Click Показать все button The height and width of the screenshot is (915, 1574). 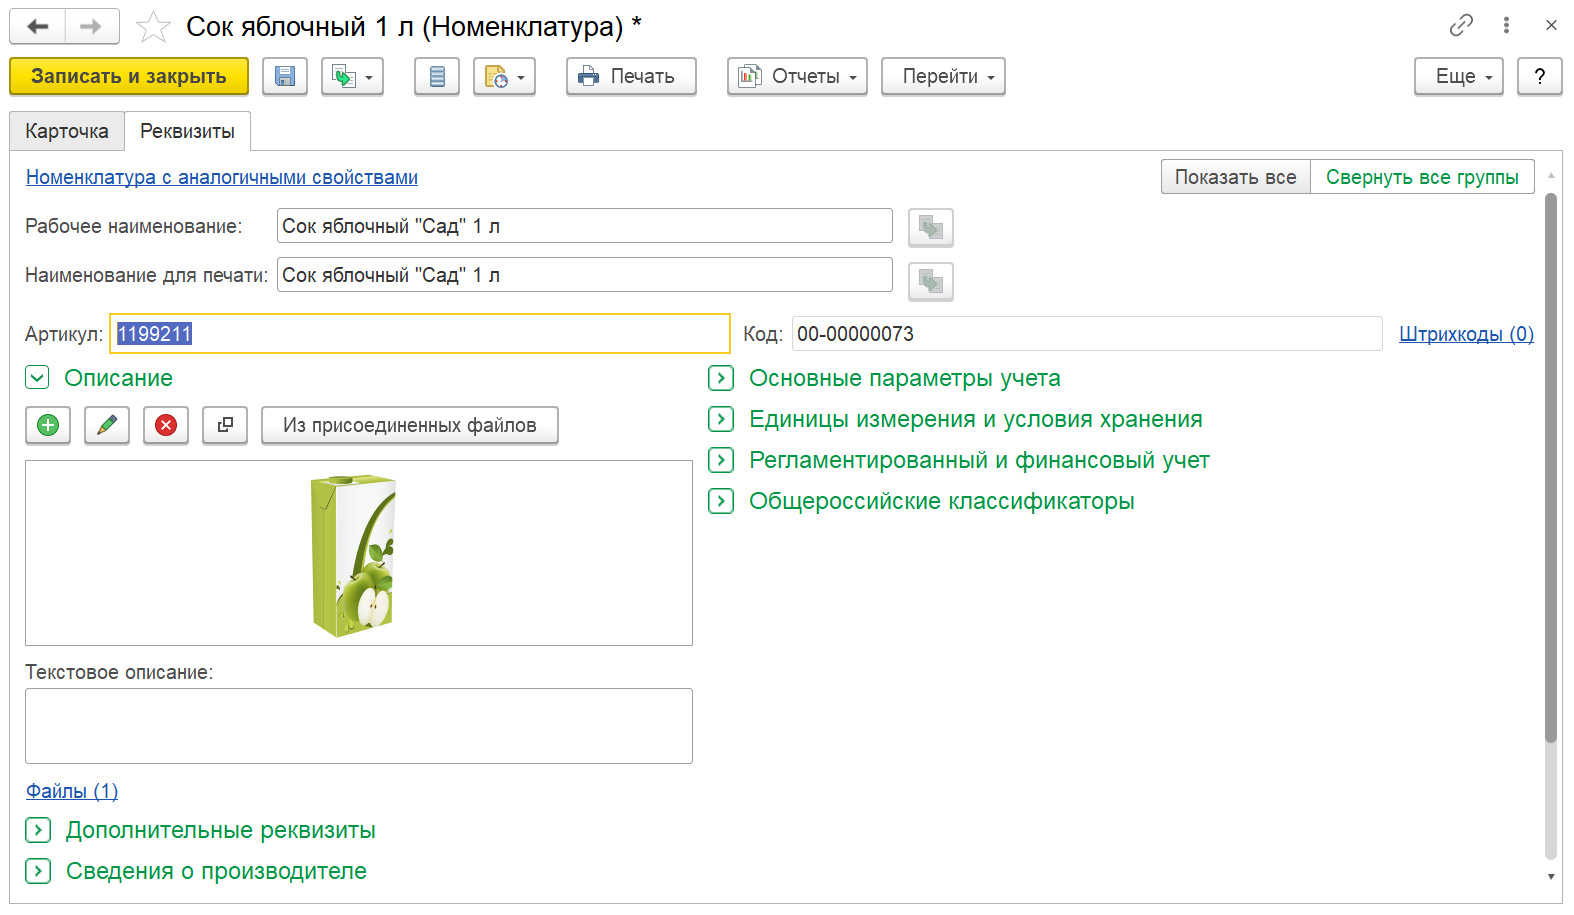click(1235, 177)
